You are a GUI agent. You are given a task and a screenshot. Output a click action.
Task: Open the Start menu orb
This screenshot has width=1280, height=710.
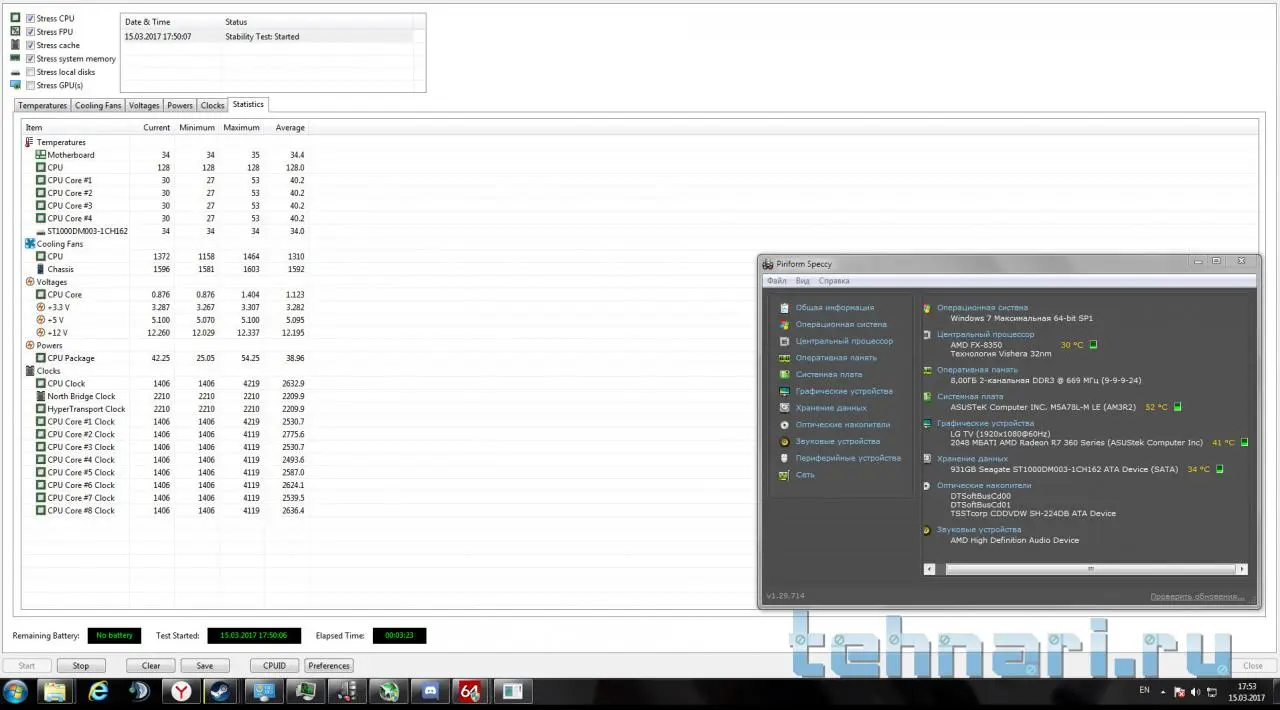pyautogui.click(x=15, y=691)
